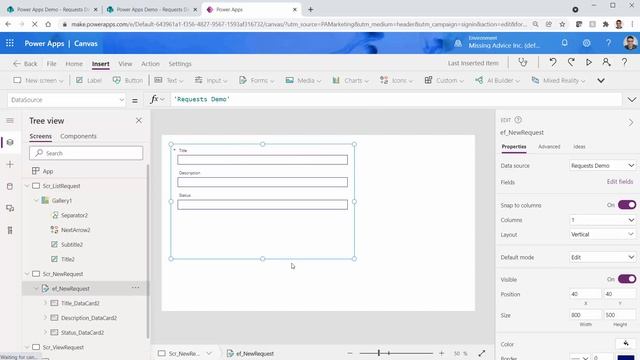Zoom out with the minus icon
The height and width of the screenshot is (360, 640).
pos(350,353)
